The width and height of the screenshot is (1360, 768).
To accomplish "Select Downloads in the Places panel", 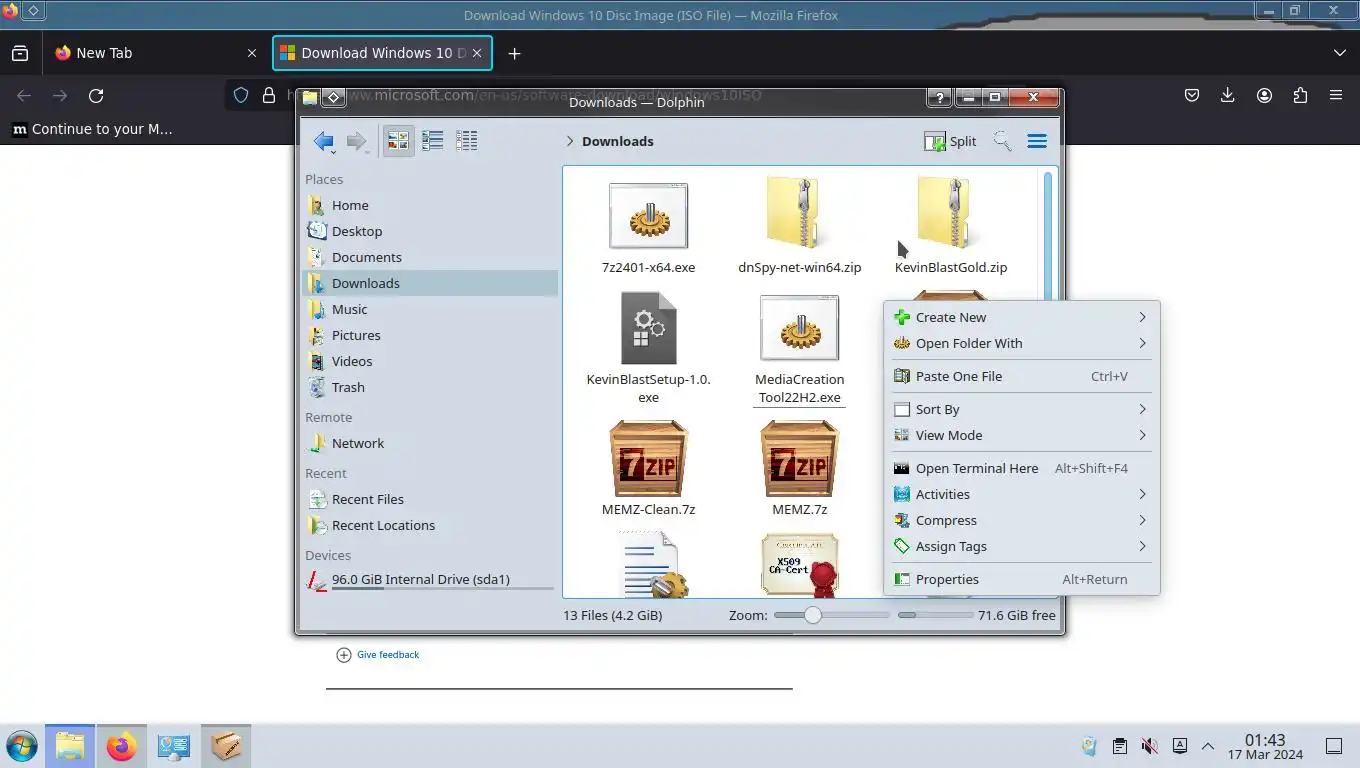I will point(430,283).
